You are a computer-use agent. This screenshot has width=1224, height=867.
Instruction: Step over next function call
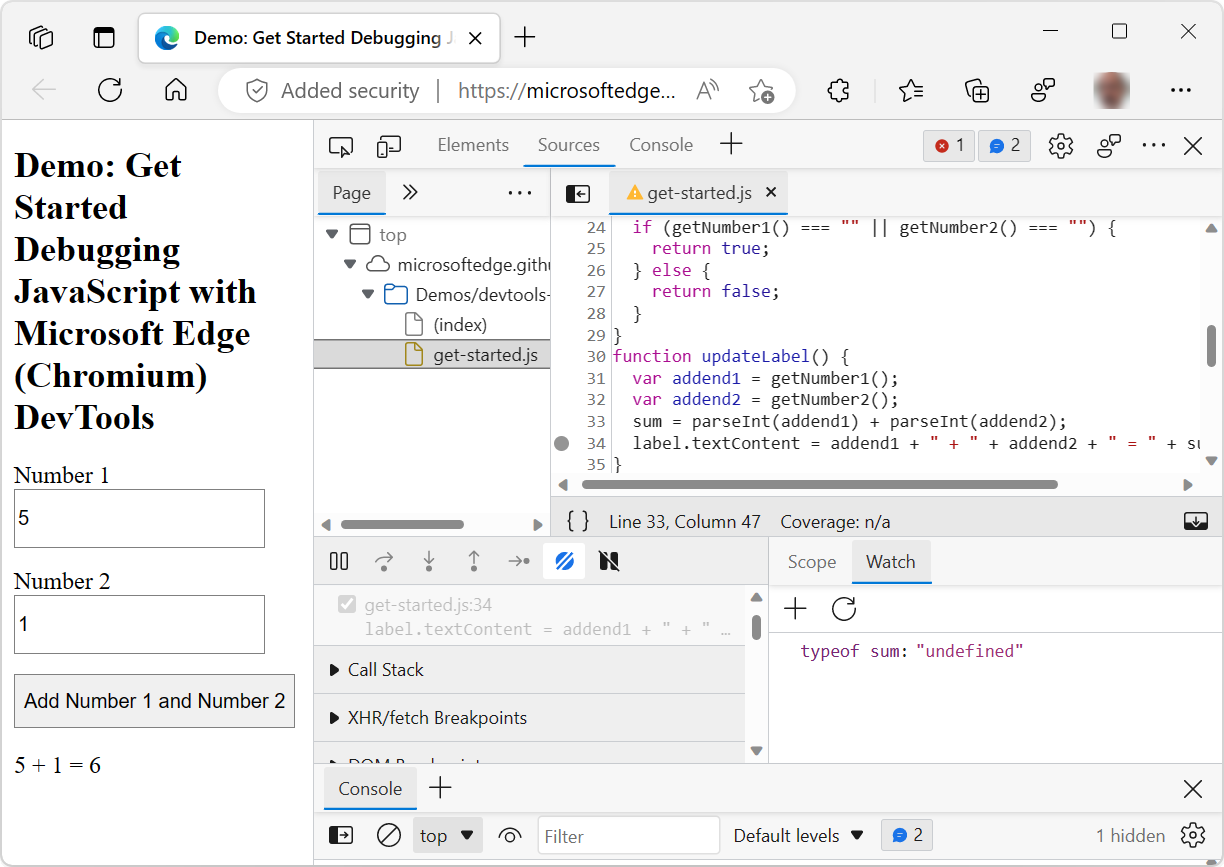click(x=384, y=561)
